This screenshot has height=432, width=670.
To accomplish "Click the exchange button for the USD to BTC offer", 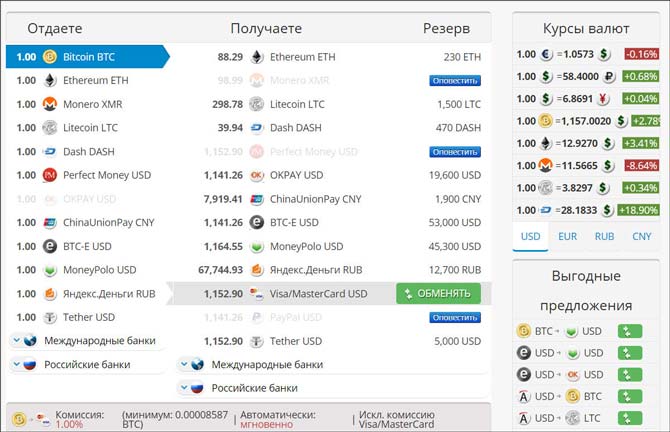I will coord(630,397).
